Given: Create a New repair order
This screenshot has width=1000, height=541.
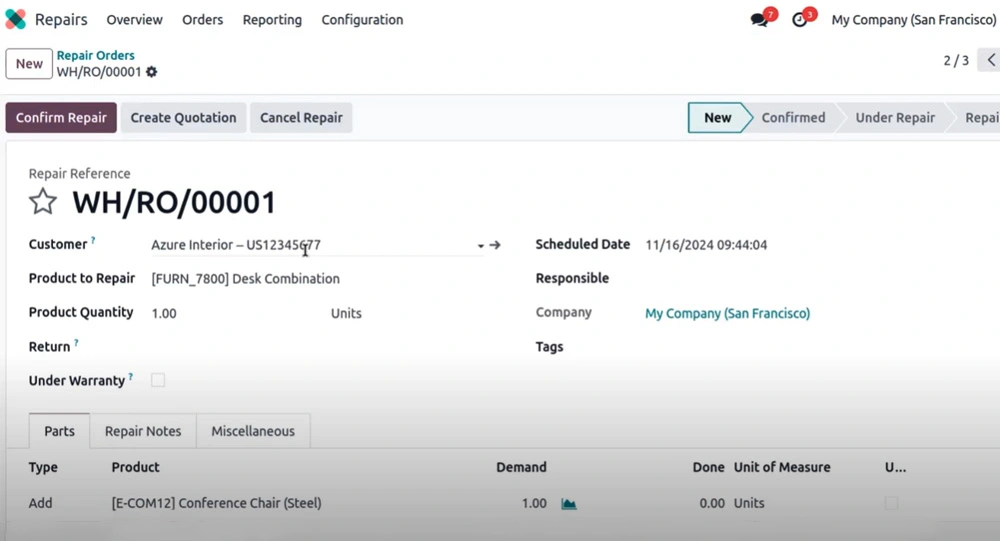Looking at the screenshot, I should (x=29, y=64).
